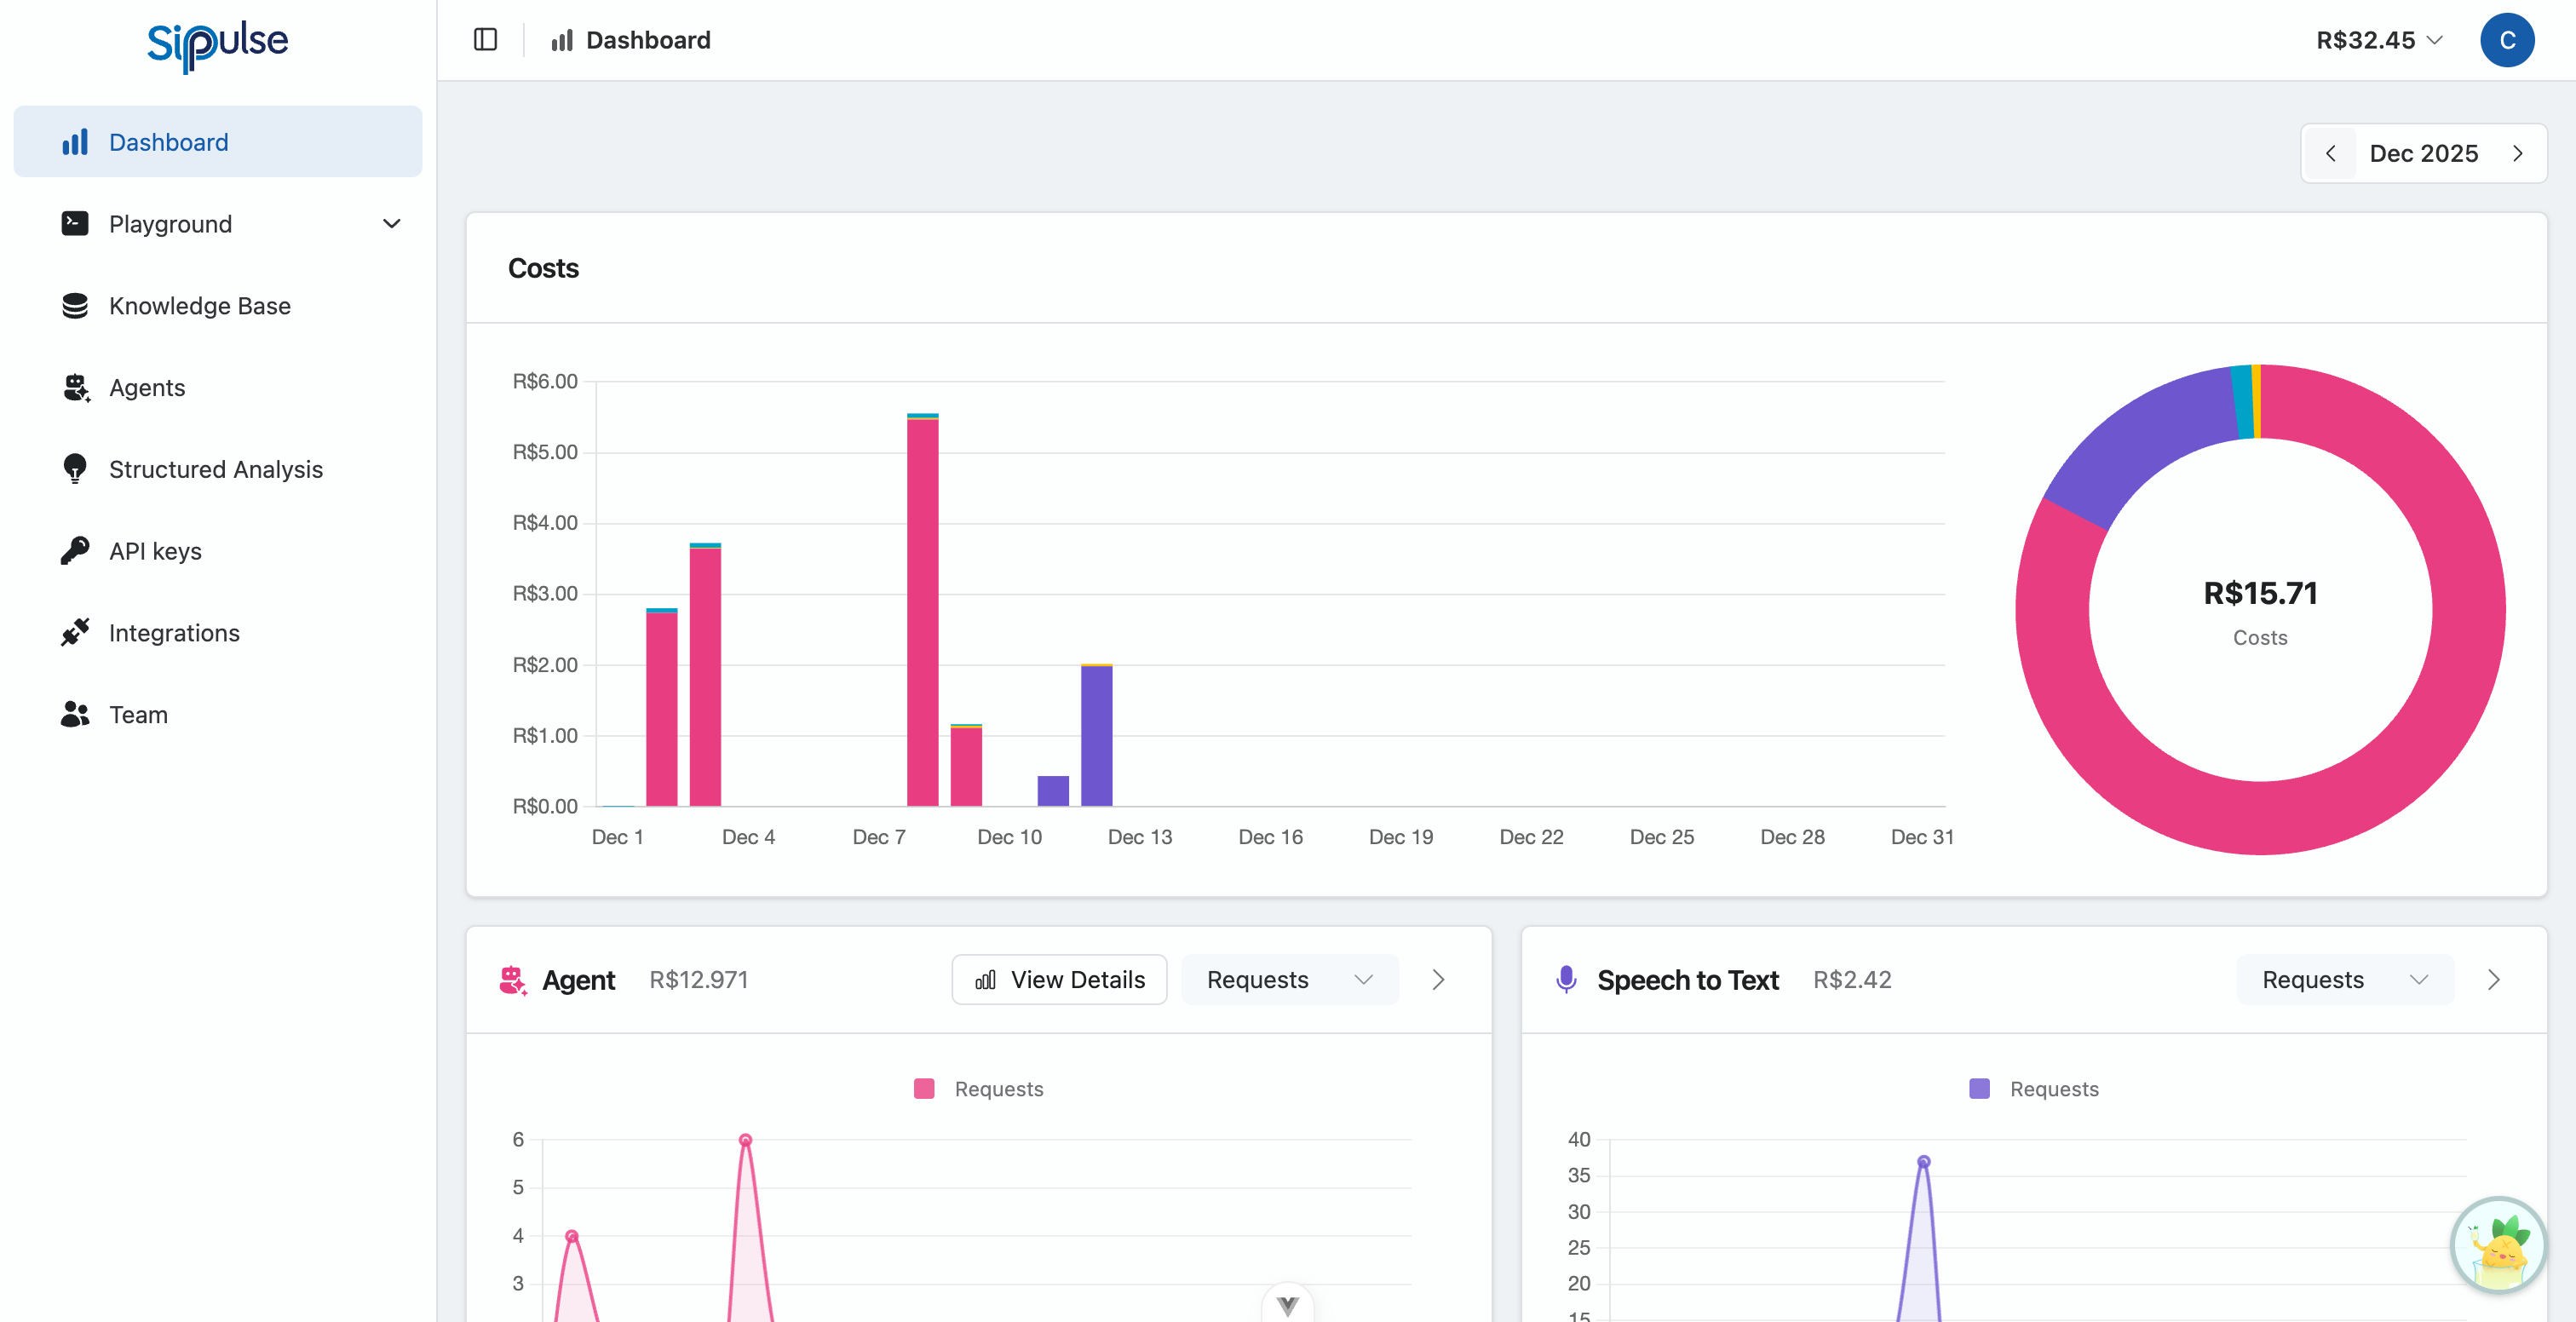2576x1322 pixels.
Task: Go to previous month with left arrow
Action: (x=2331, y=153)
